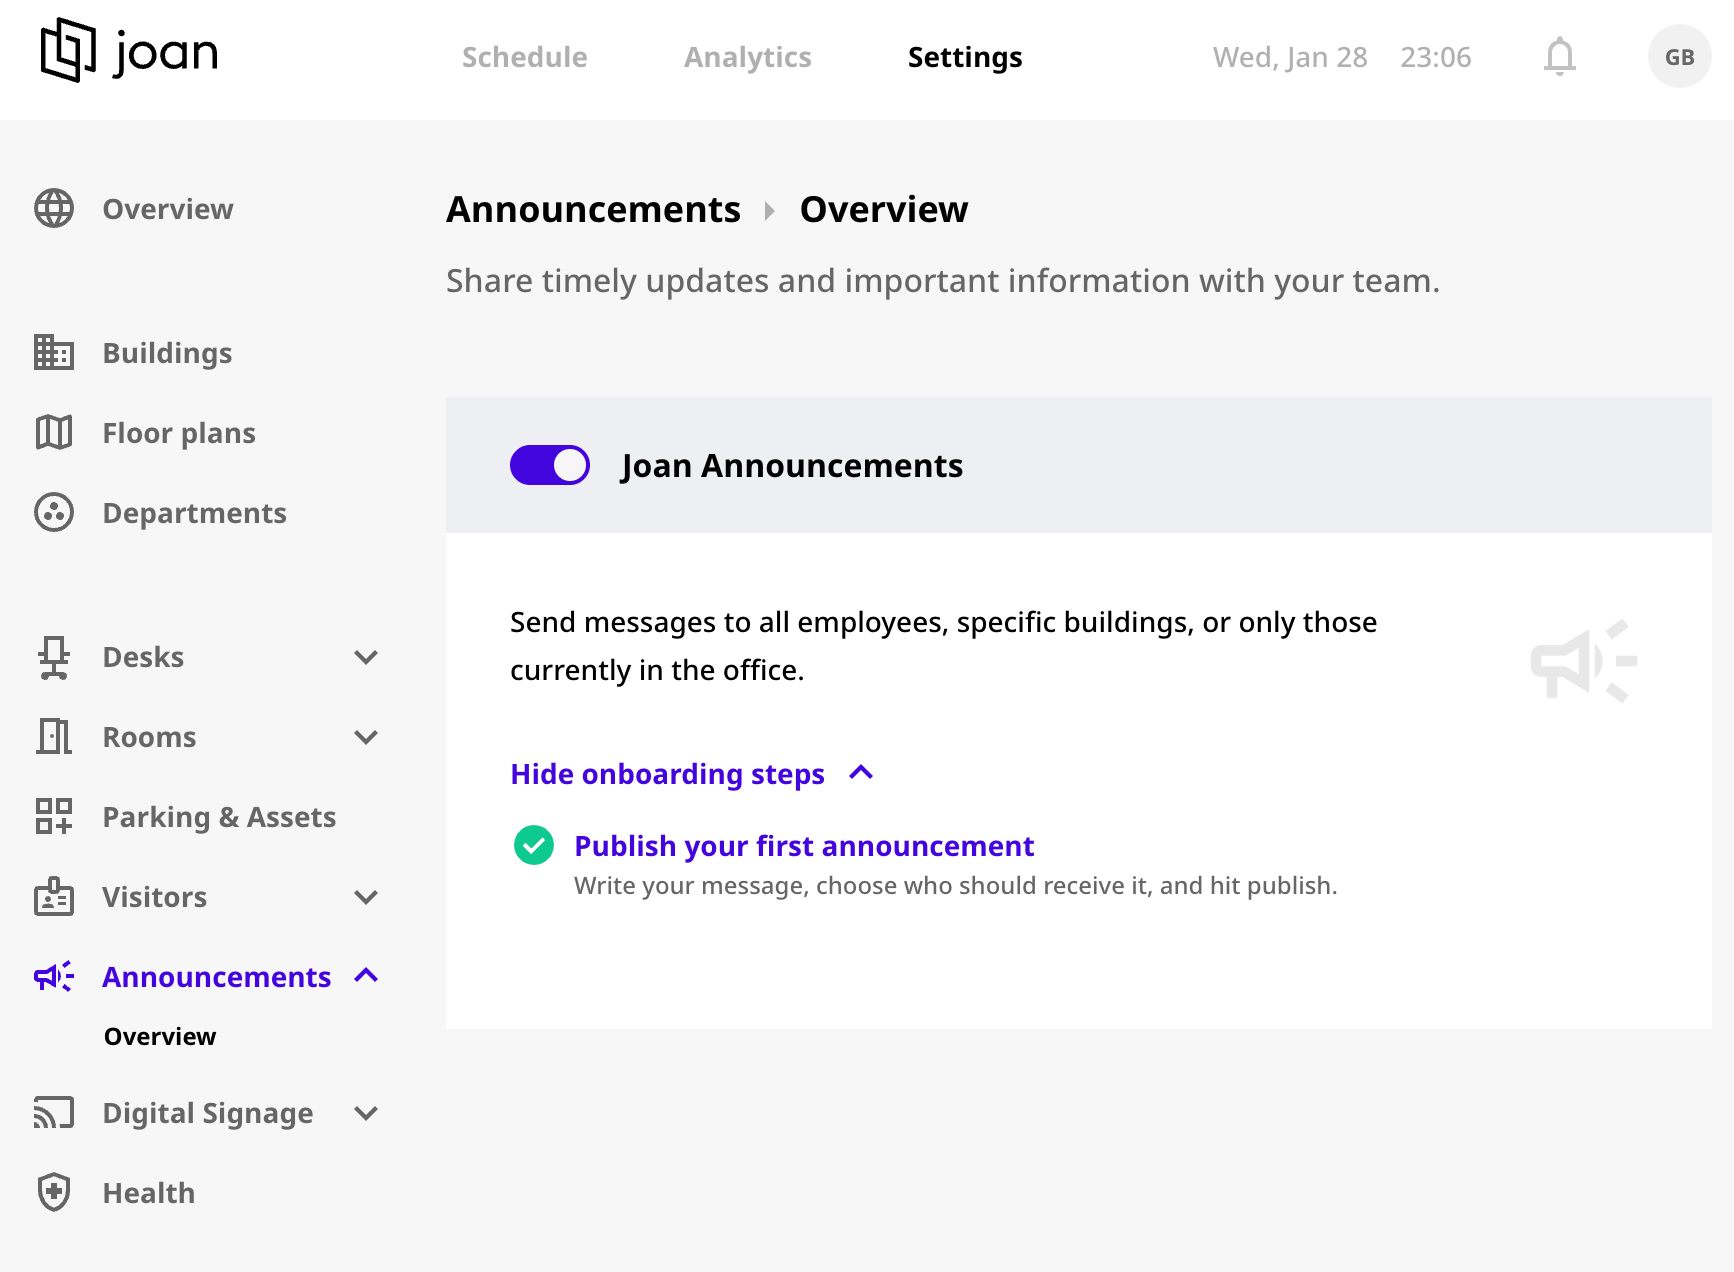Toggle the Joan Announcements switch off
The height and width of the screenshot is (1272, 1734).
point(550,465)
